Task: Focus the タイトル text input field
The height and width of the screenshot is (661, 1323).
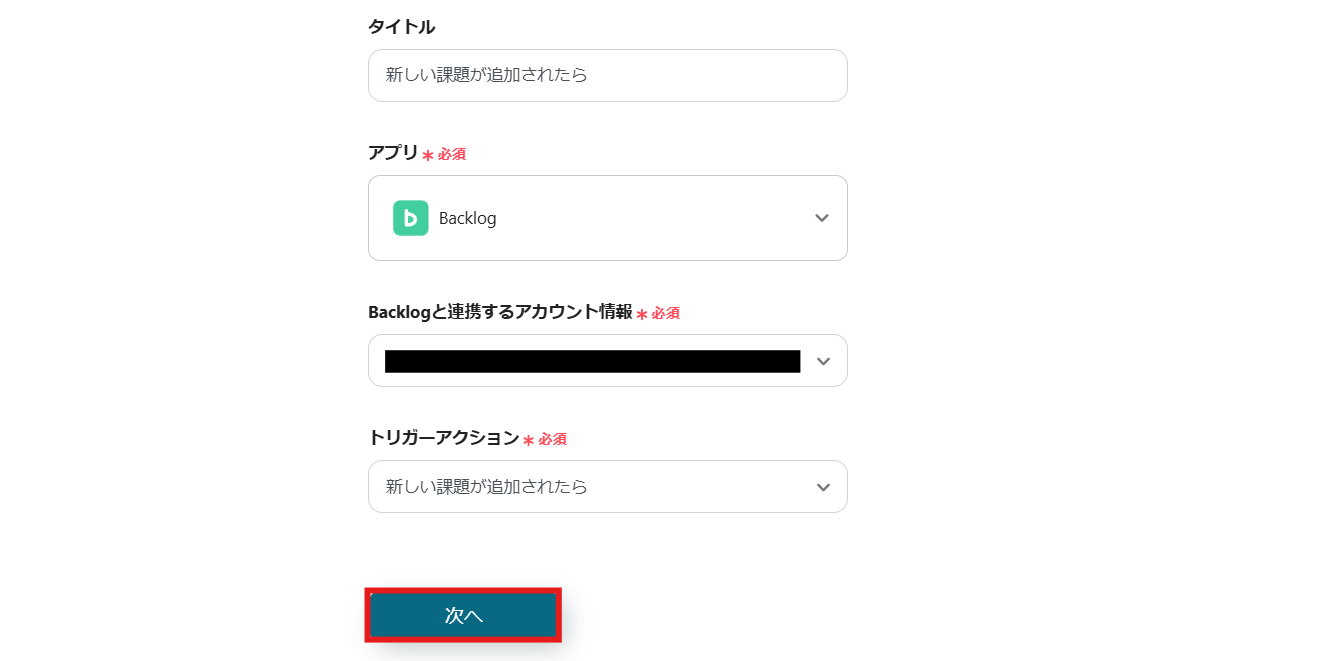Action: click(607, 75)
